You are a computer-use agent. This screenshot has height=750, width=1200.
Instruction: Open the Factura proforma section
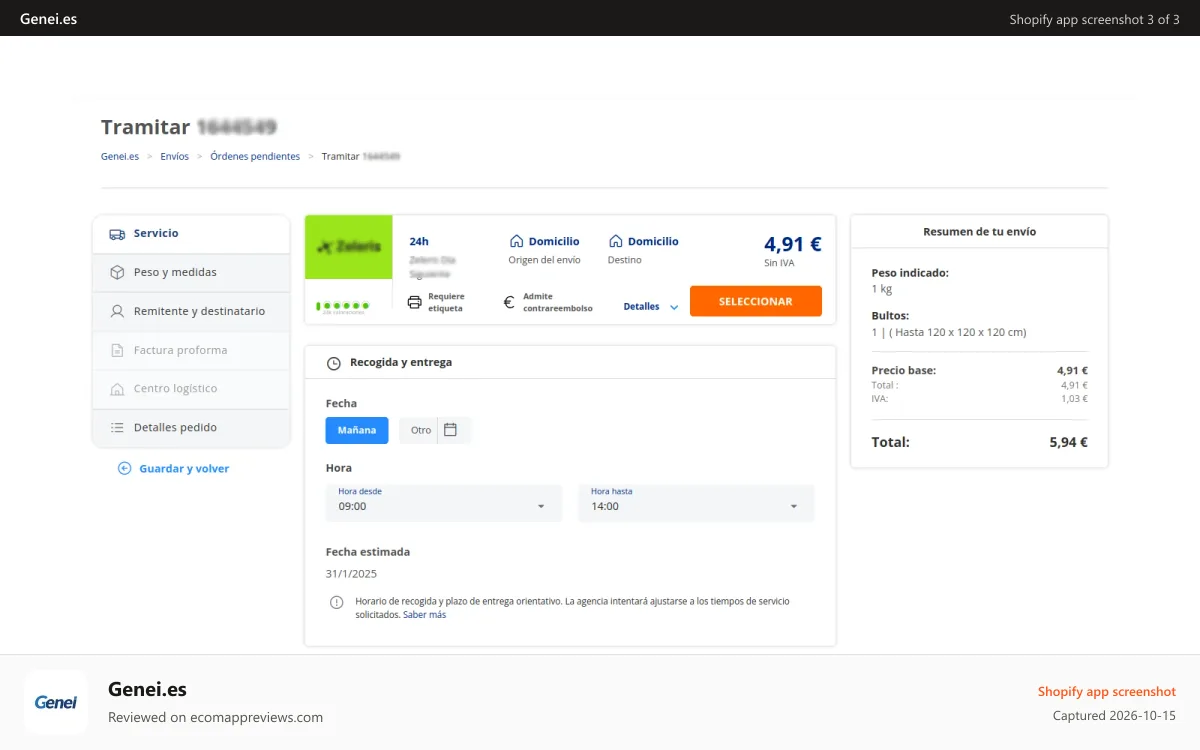(191, 350)
